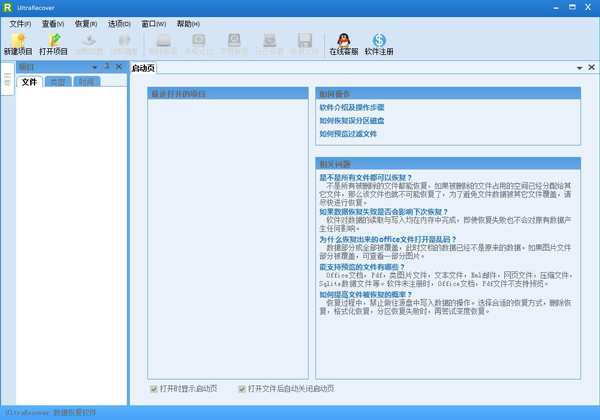The width and height of the screenshot is (600, 420).
Task: Open link 如何预览过滤文件
Action: [348, 133]
